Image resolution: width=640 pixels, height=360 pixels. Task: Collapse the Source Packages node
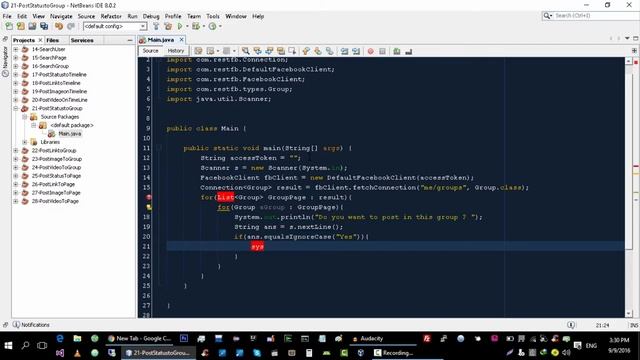coord(24,117)
